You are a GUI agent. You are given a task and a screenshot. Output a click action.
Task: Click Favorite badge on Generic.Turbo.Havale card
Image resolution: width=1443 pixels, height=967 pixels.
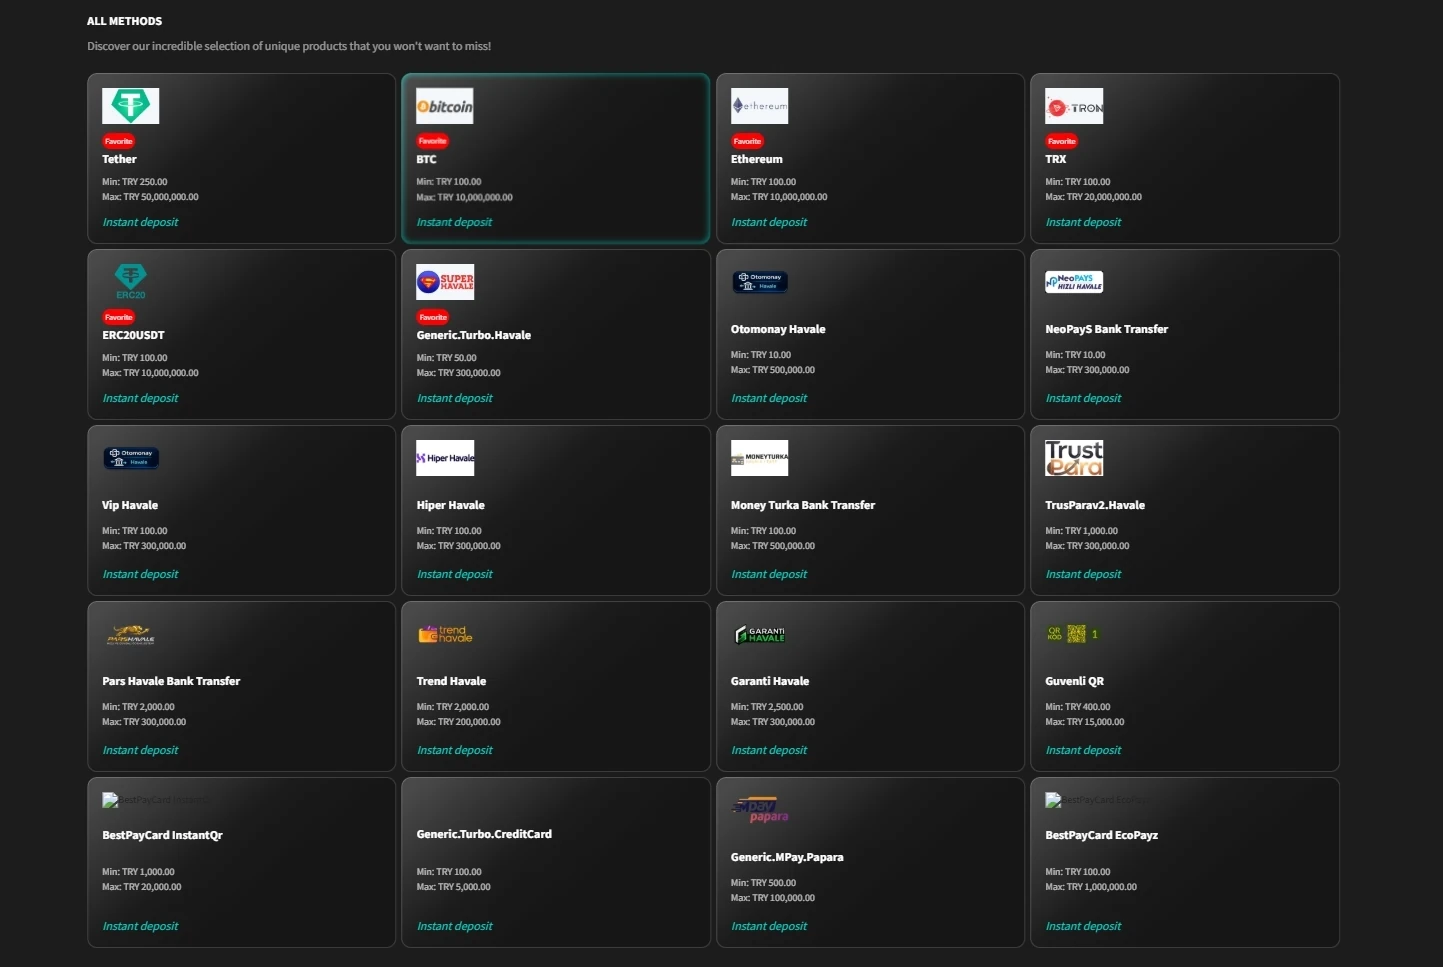pyautogui.click(x=433, y=317)
